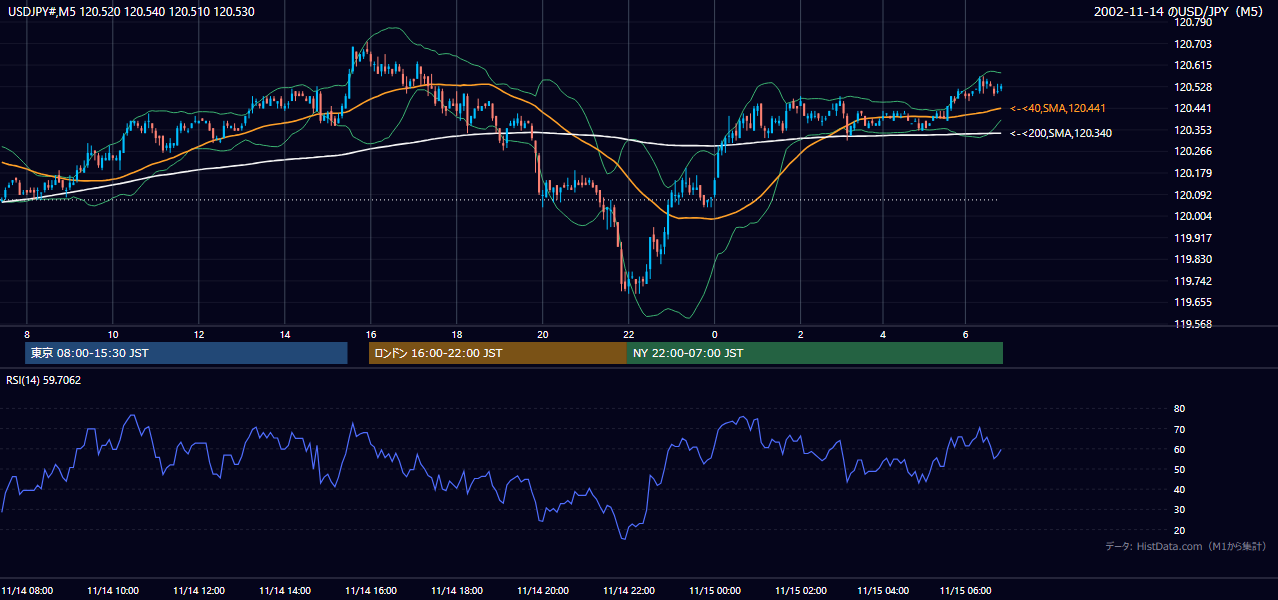
Task: Open the データ: HistData.com source credit
Action: [x=1185, y=546]
